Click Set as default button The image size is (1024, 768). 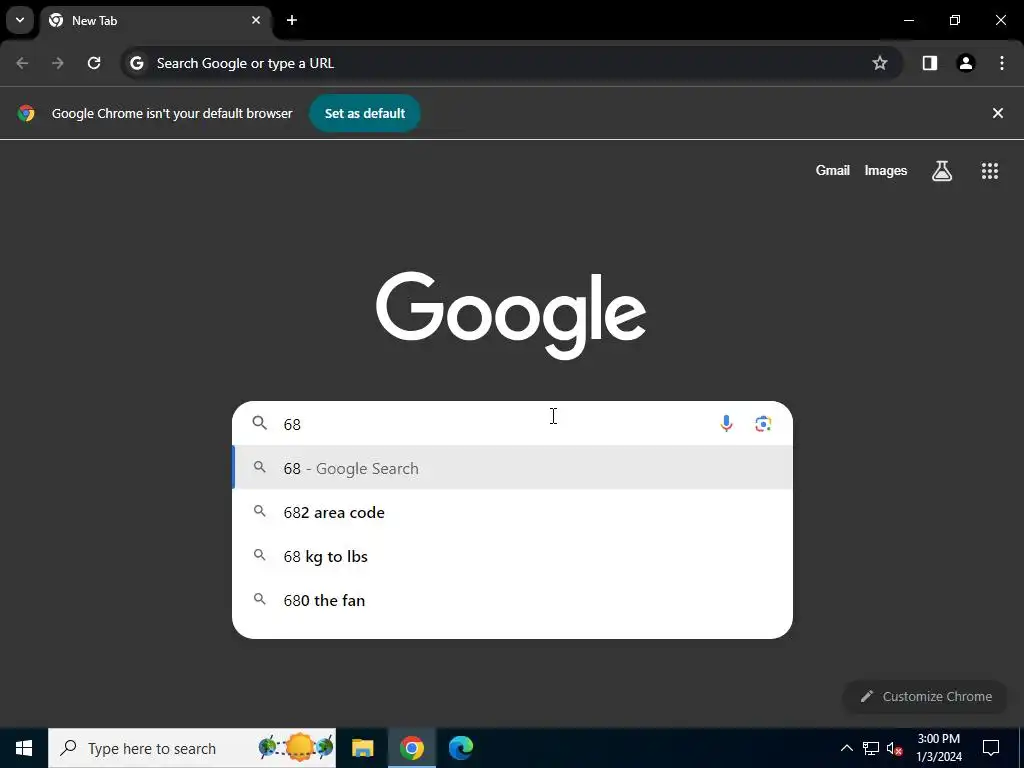pyautogui.click(x=364, y=114)
